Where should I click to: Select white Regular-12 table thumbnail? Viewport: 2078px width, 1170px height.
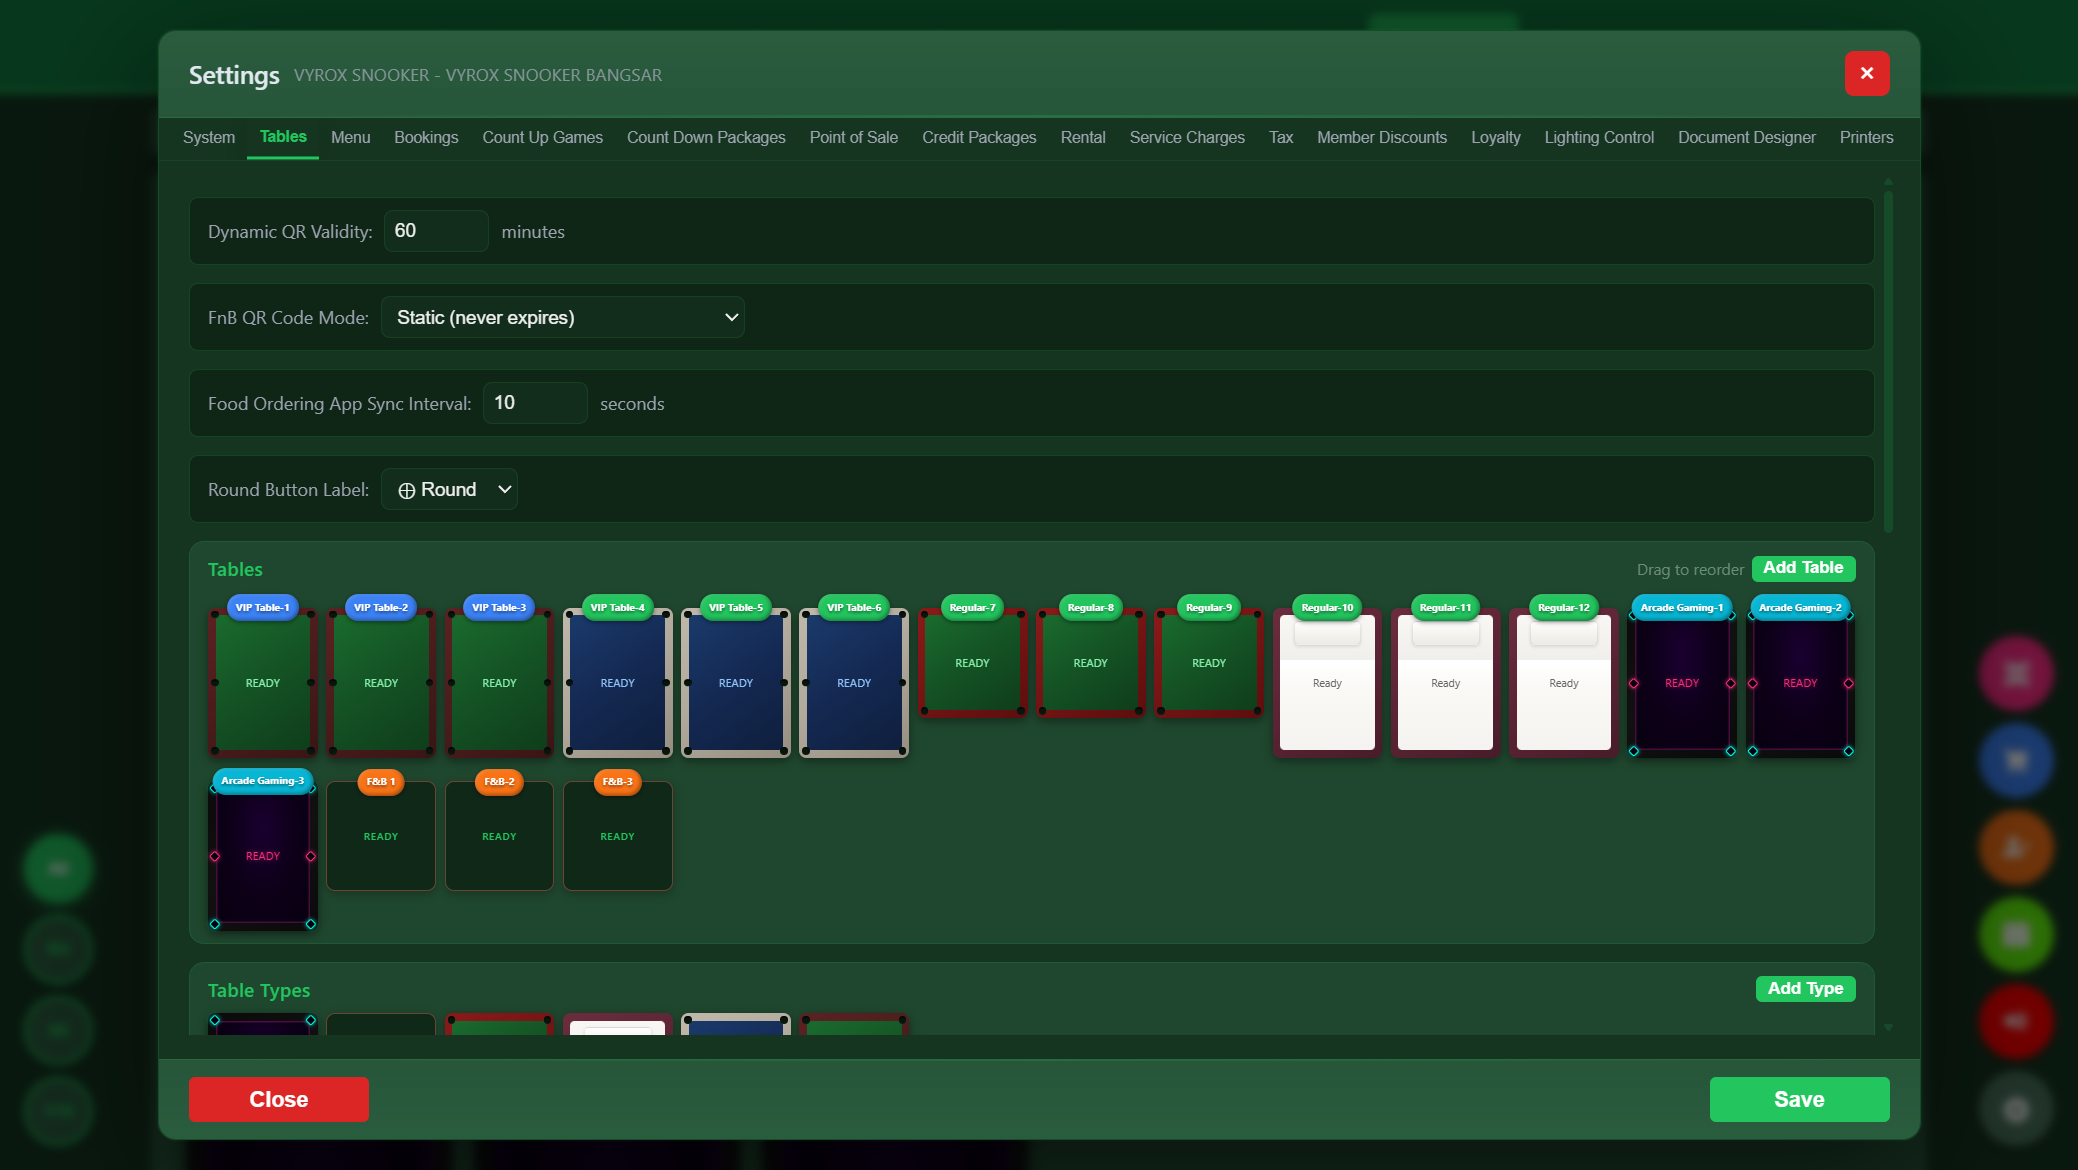pos(1563,677)
